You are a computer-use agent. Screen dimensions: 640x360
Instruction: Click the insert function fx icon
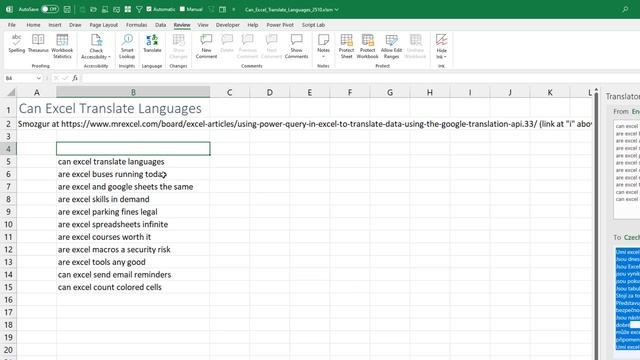75,78
